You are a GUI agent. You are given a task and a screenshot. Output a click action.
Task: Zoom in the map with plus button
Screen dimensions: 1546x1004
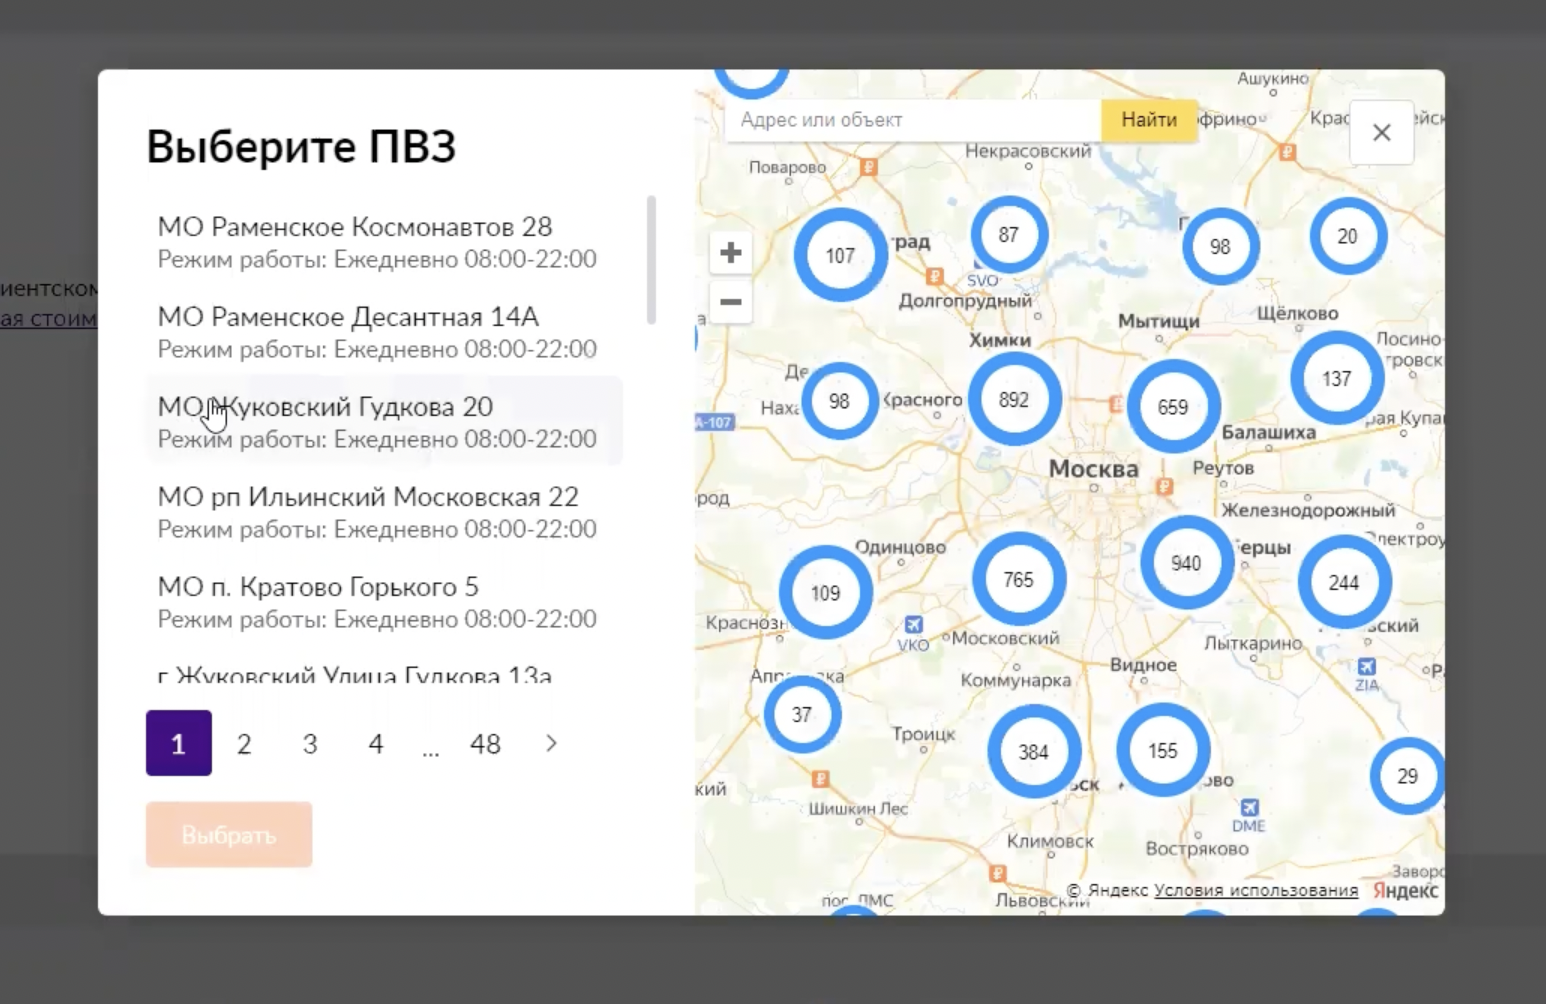(x=731, y=252)
